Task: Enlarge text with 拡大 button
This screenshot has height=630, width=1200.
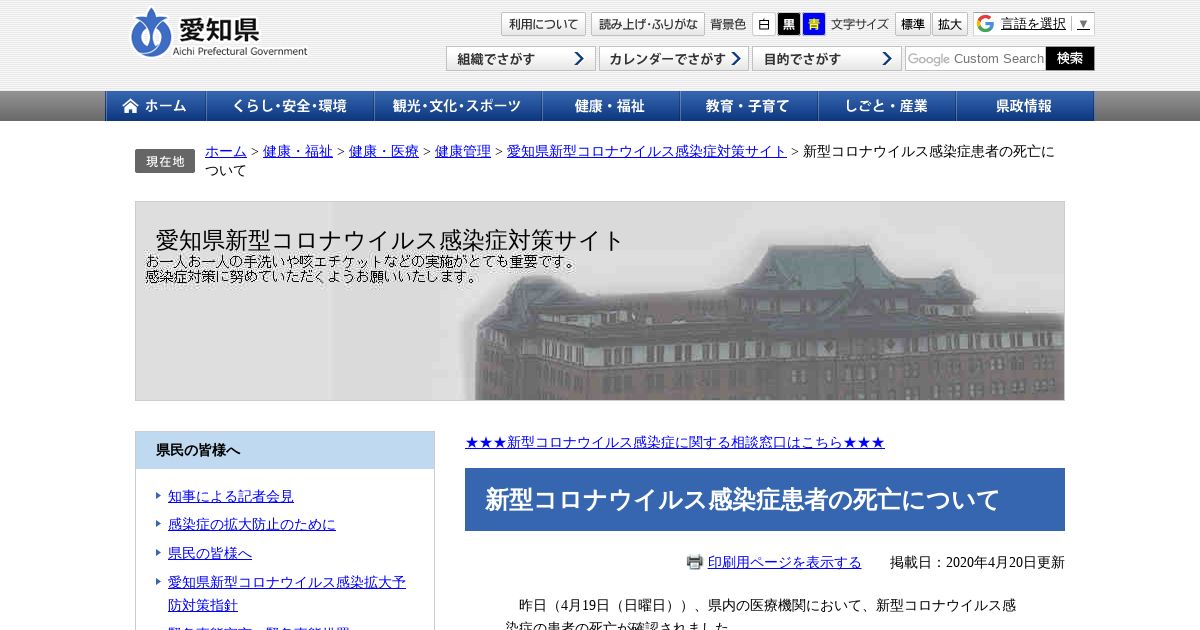Action: (x=950, y=24)
